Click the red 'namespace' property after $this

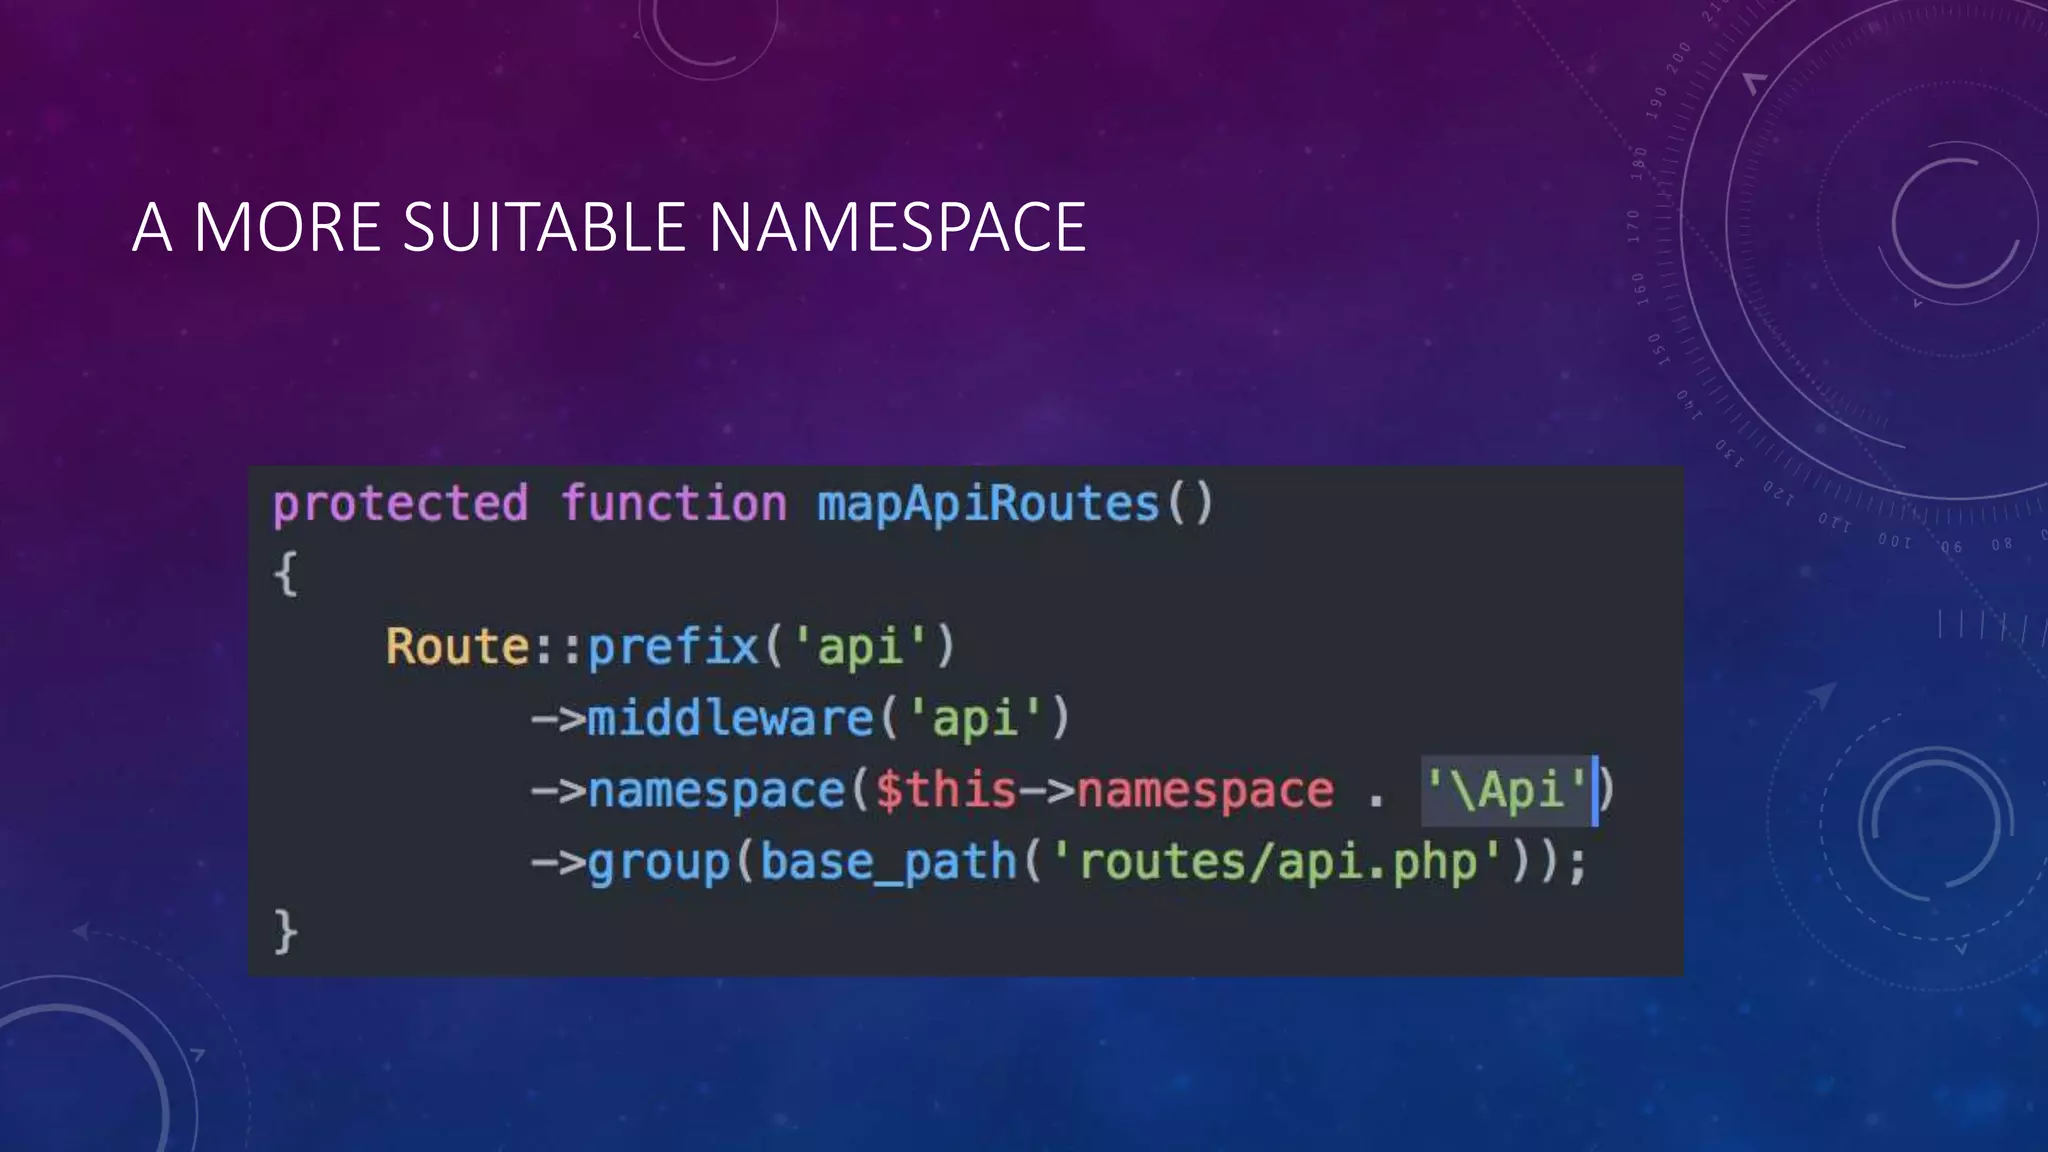[x=1205, y=790]
